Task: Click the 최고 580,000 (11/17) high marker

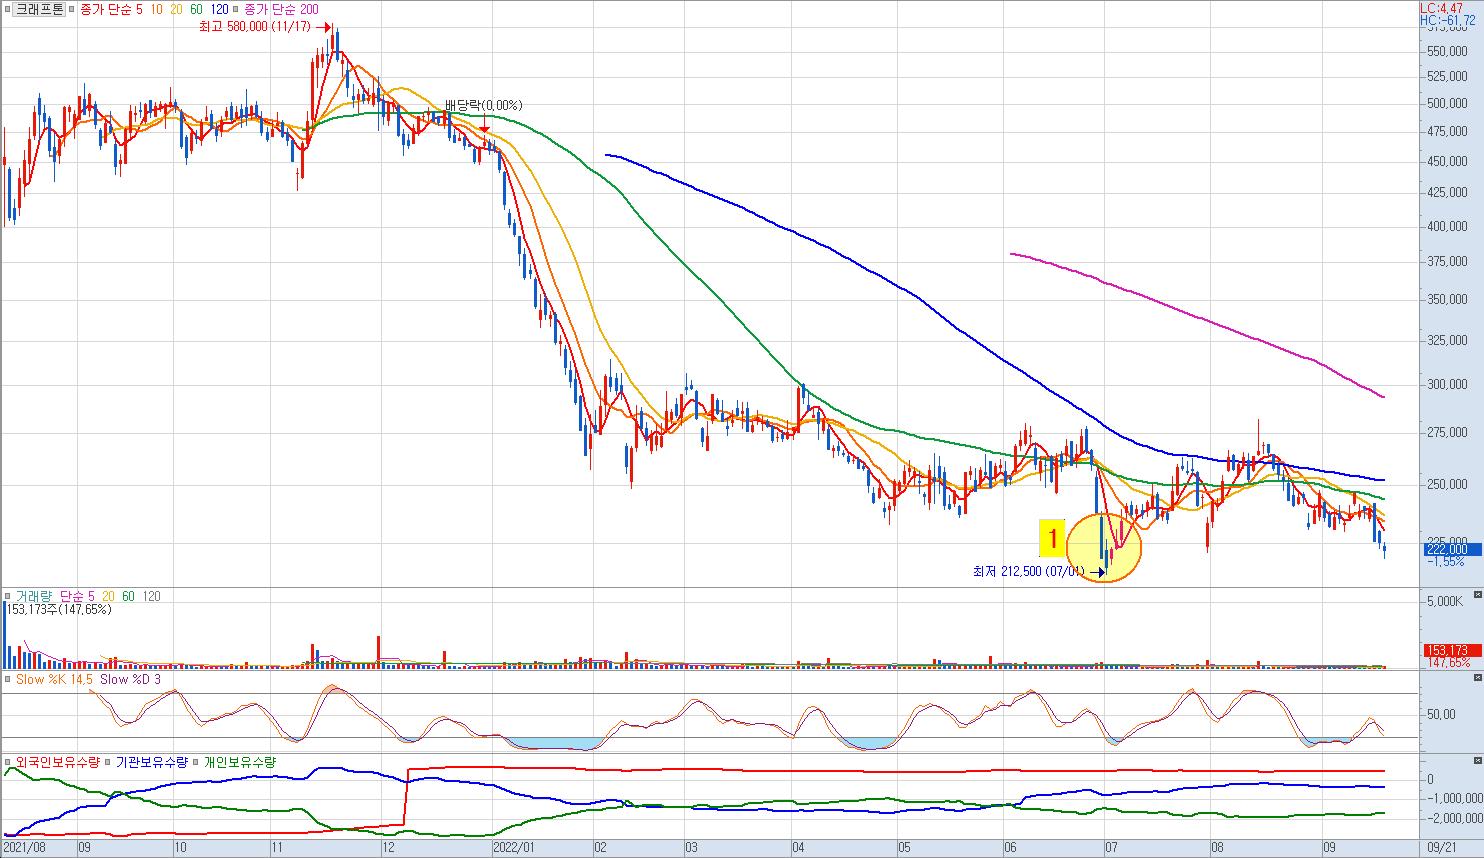Action: click(x=267, y=27)
